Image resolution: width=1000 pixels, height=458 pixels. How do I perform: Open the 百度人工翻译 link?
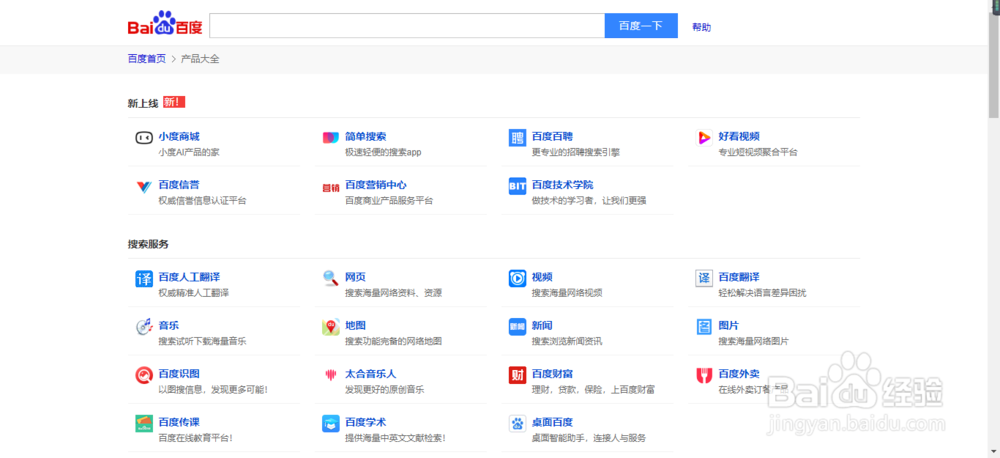pyautogui.click(x=189, y=277)
